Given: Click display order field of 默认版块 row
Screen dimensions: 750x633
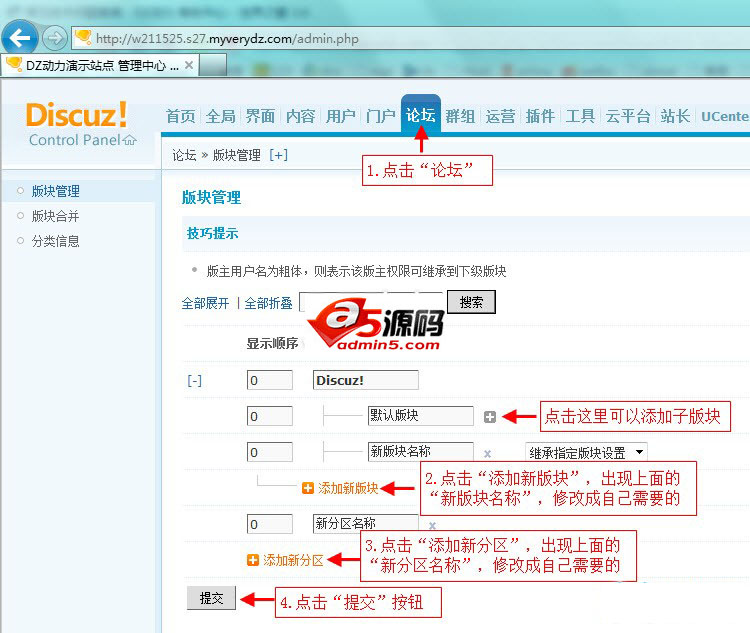Looking at the screenshot, I should [x=270, y=416].
